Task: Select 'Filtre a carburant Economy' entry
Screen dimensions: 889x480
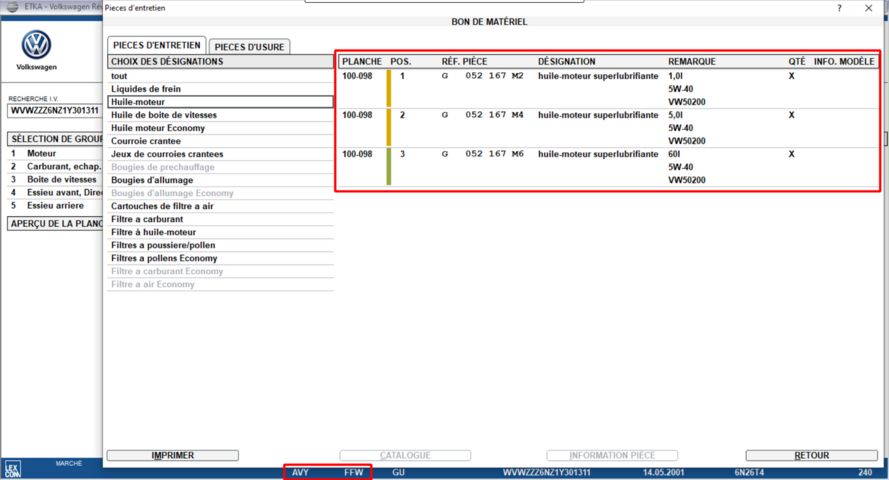Action: point(221,271)
